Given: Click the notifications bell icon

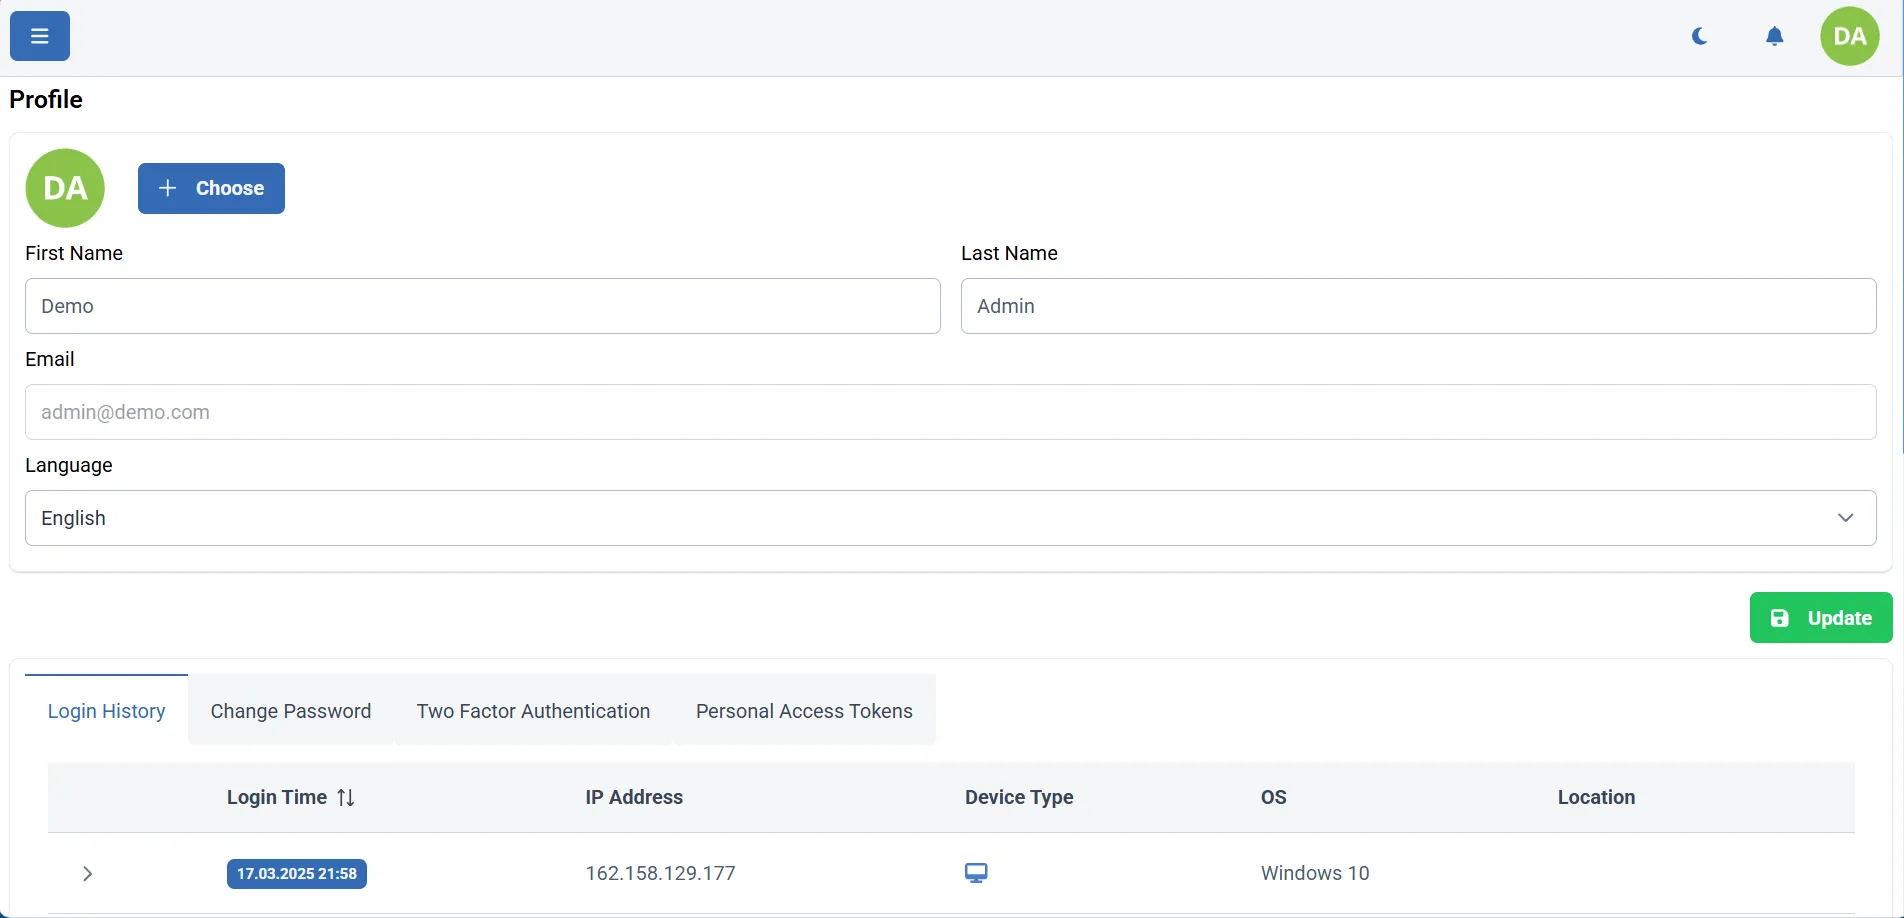Looking at the screenshot, I should click(1774, 36).
